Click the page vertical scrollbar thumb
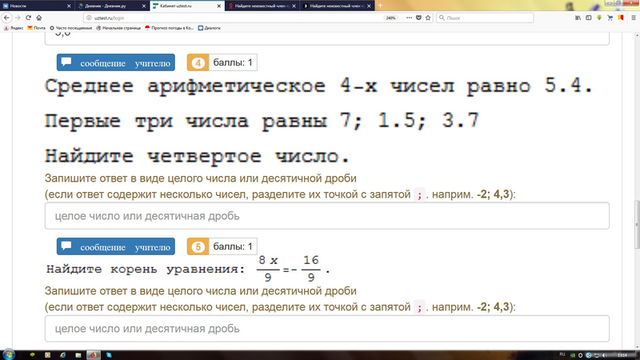The width and height of the screenshot is (640, 360). coord(637,224)
